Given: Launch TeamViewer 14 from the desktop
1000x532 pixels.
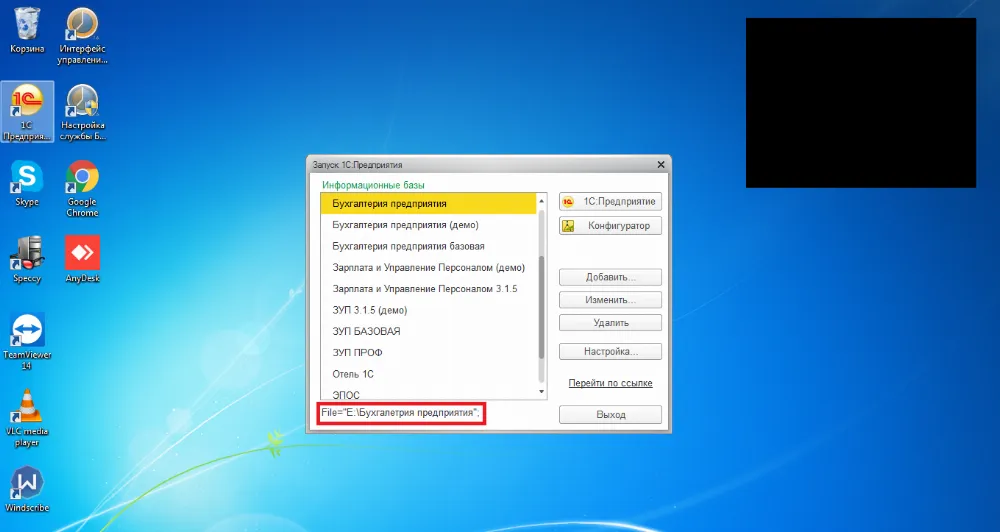Looking at the screenshot, I should (x=27, y=341).
